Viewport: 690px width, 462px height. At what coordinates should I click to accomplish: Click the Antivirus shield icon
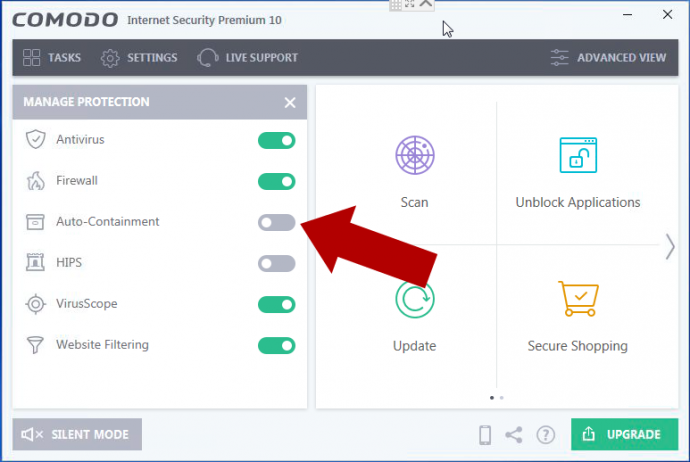(36, 140)
